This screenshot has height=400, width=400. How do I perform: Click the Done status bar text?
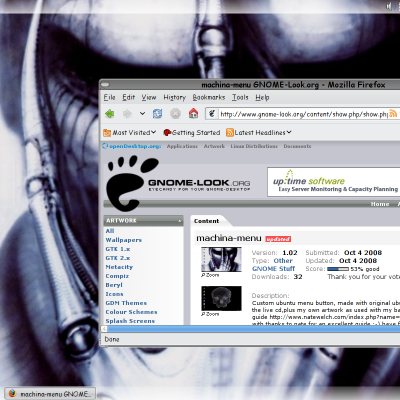tap(112, 339)
